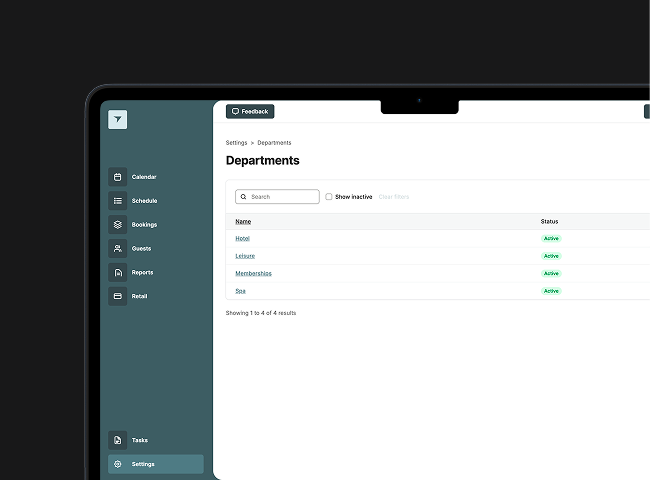The image size is (650, 480).
Task: Select Departments in the breadcrumb
Action: click(274, 143)
